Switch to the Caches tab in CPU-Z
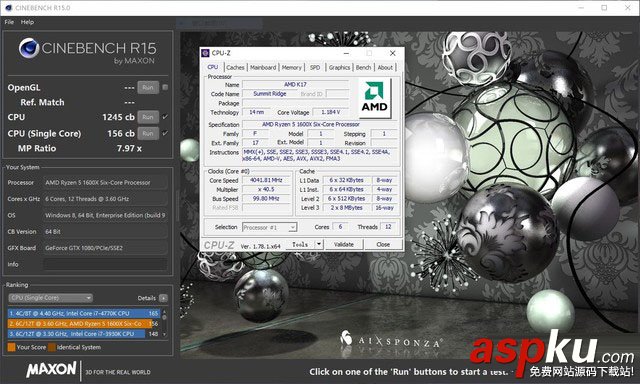 [x=235, y=68]
